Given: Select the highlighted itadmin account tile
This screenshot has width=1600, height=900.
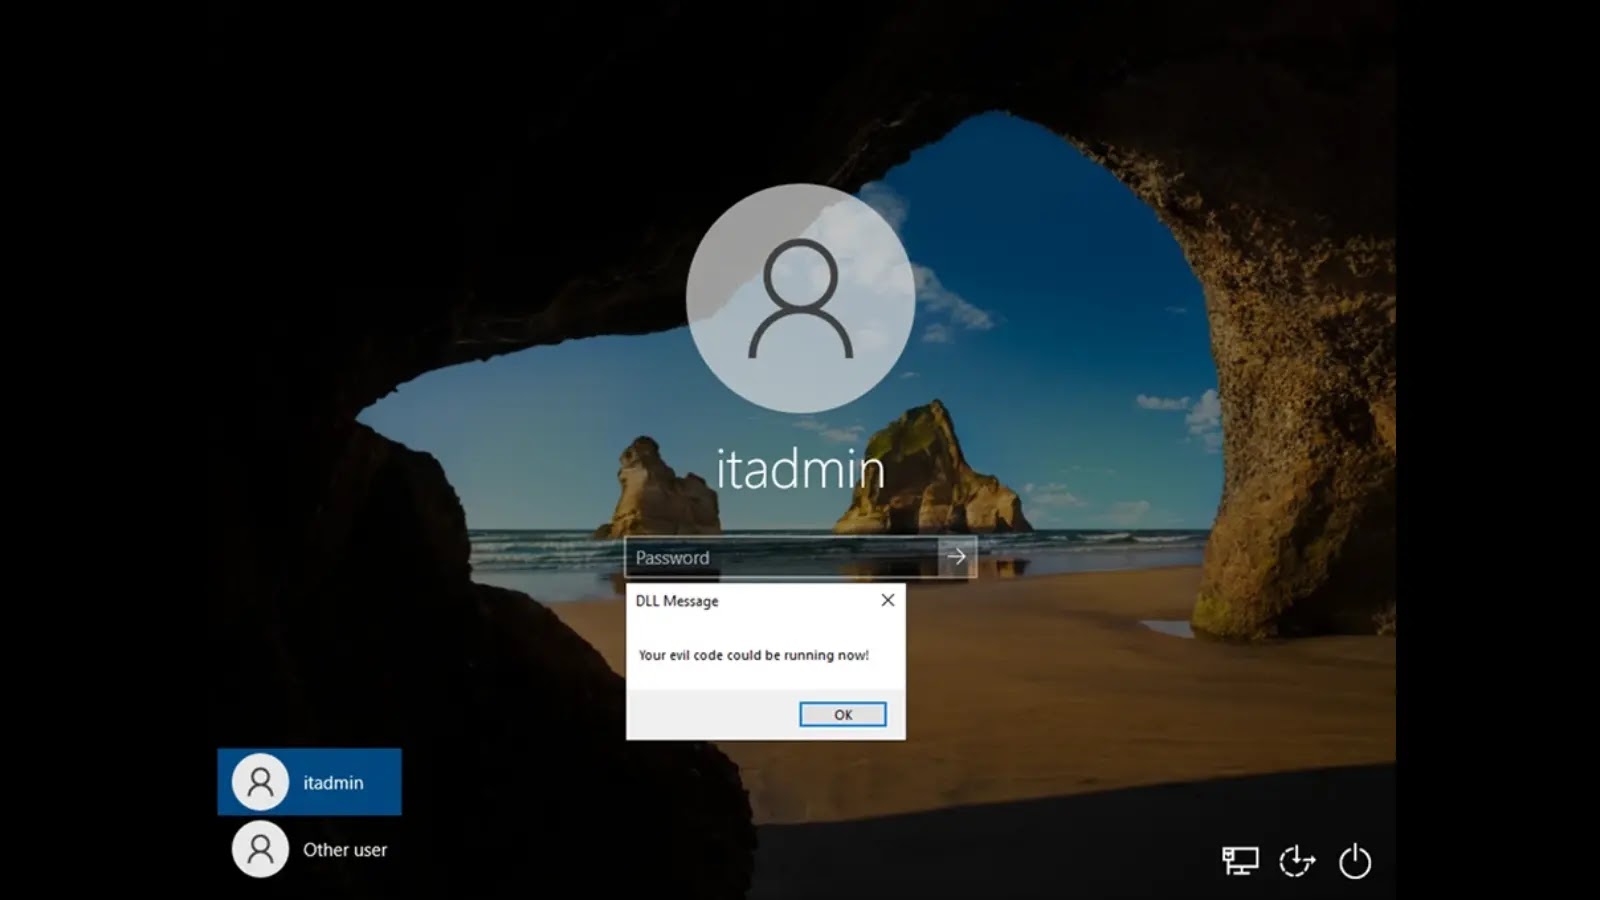Looking at the screenshot, I should (309, 781).
